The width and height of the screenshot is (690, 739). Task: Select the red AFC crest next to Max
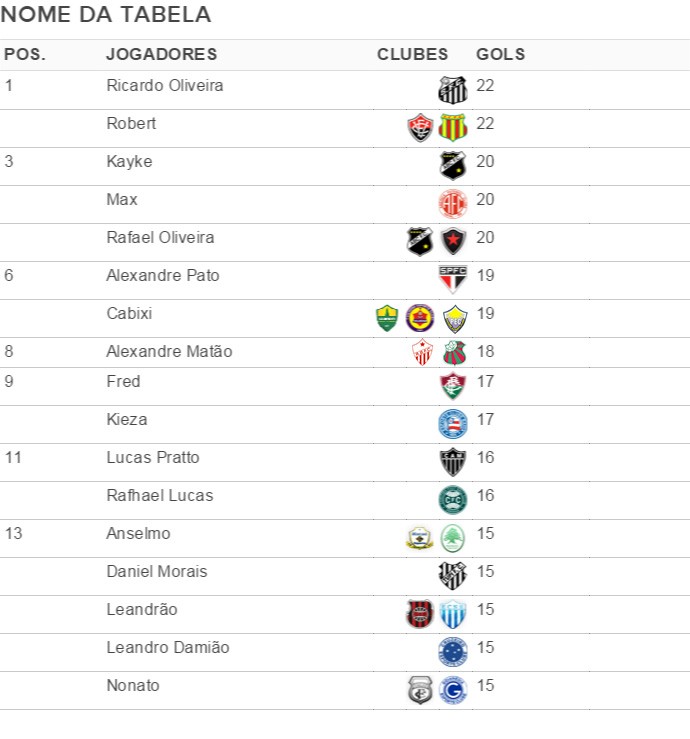[452, 204]
